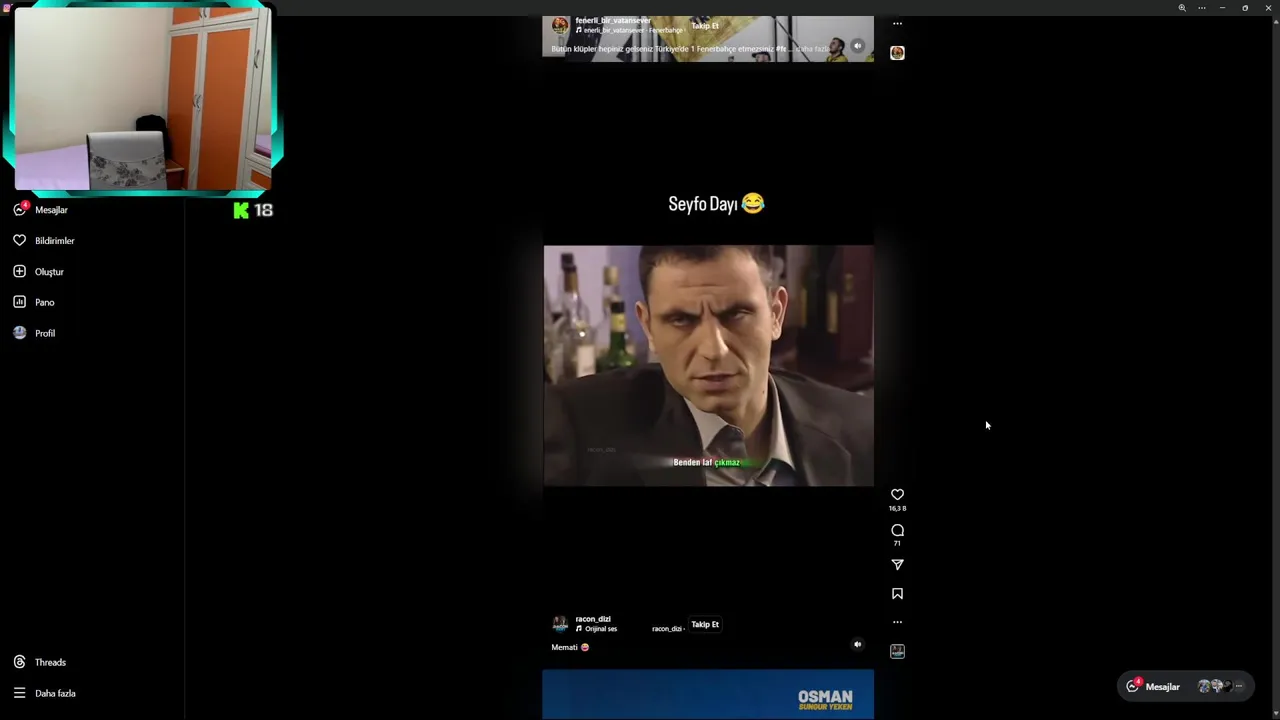
Task: Click the messenger icon with badge in sidebar
Action: coord(19,210)
